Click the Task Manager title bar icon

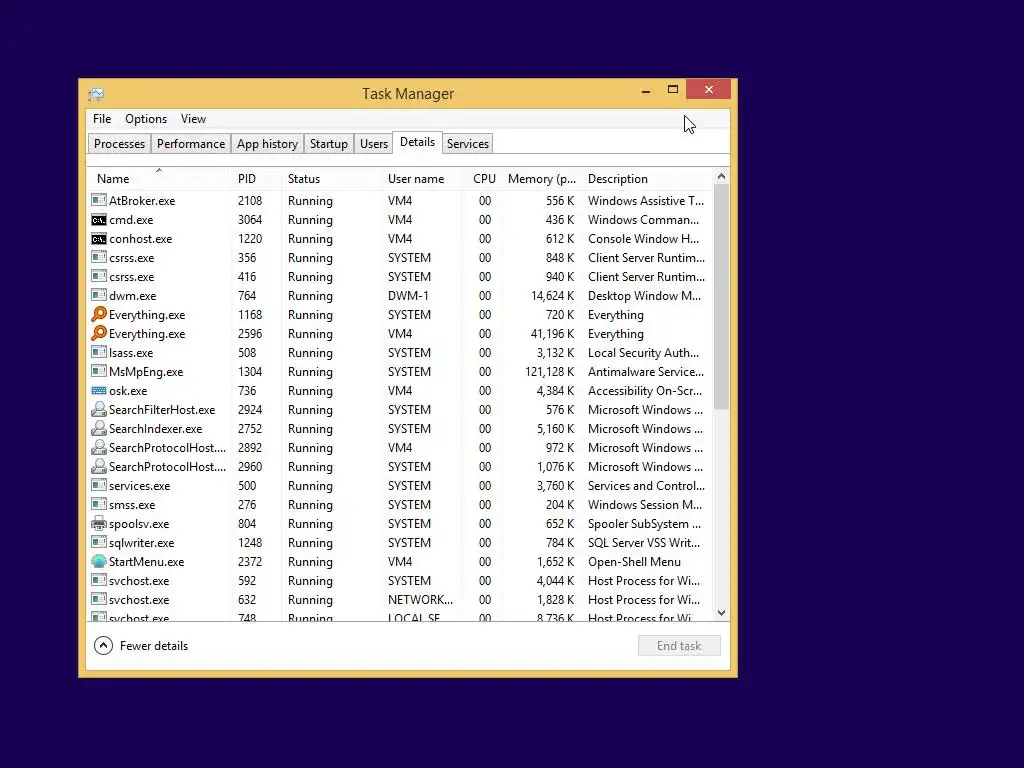[x=96, y=94]
